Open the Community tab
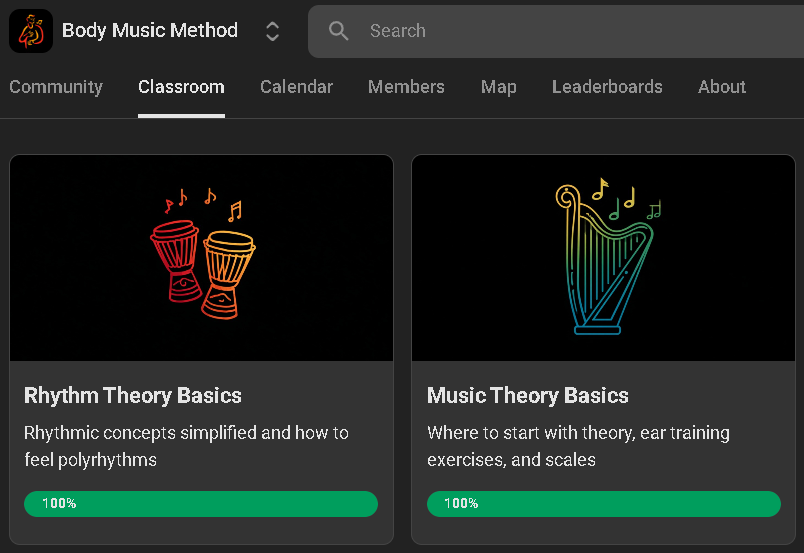804x553 pixels. [56, 87]
